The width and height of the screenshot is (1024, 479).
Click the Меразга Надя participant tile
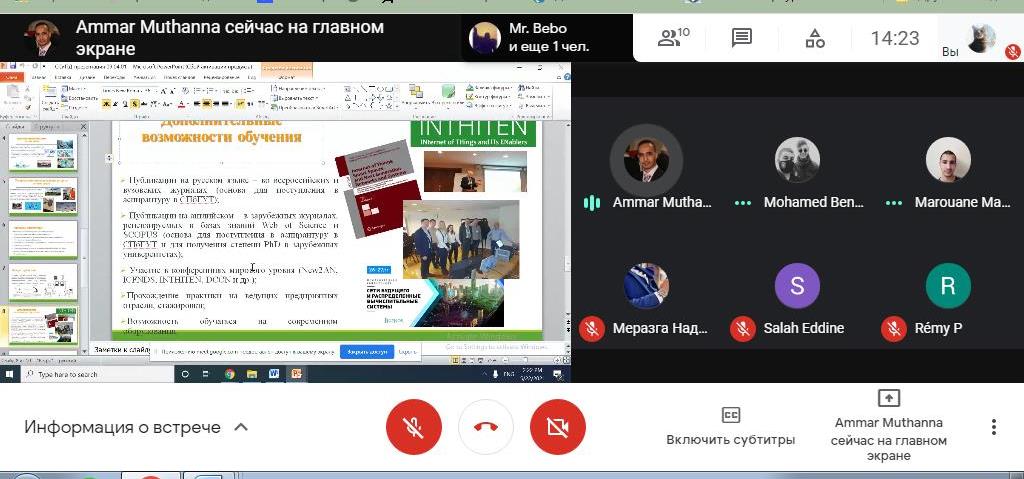tap(646, 286)
